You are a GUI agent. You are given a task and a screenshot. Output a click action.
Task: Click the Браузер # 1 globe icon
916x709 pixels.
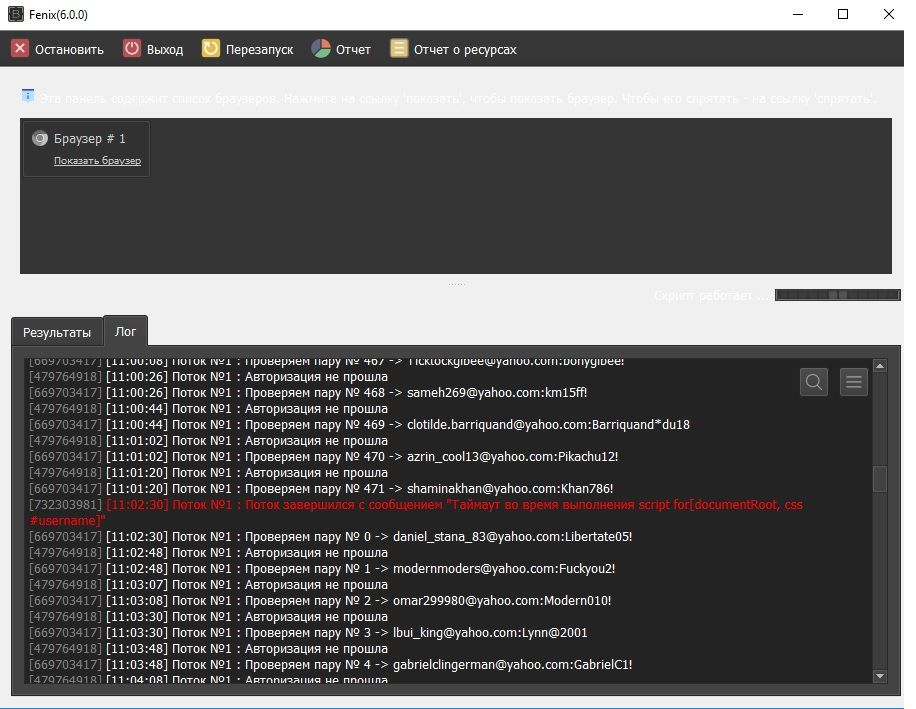click(x=40, y=139)
